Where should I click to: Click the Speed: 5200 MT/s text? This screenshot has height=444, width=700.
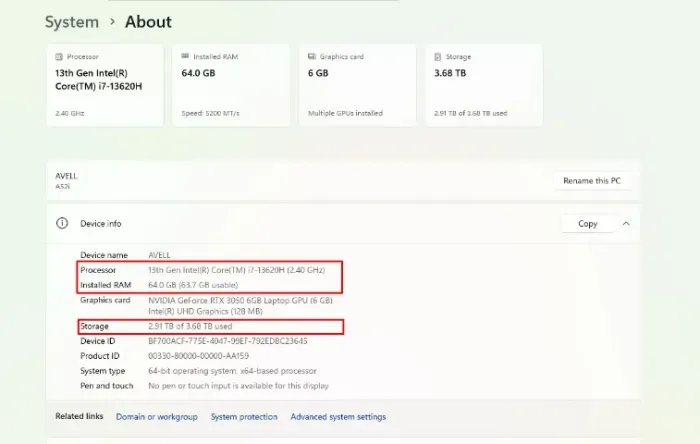coord(210,113)
